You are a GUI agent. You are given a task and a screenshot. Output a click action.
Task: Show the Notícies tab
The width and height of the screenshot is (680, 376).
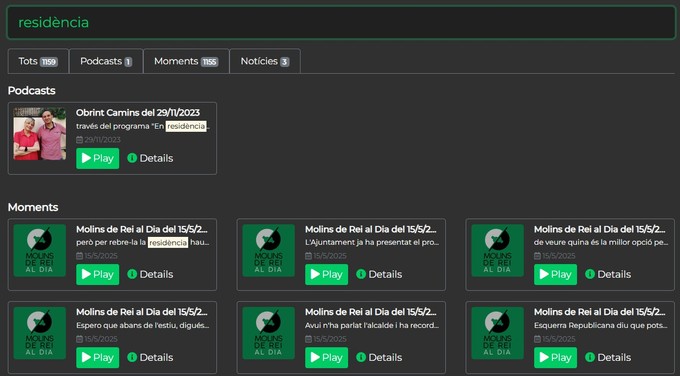[x=265, y=61]
